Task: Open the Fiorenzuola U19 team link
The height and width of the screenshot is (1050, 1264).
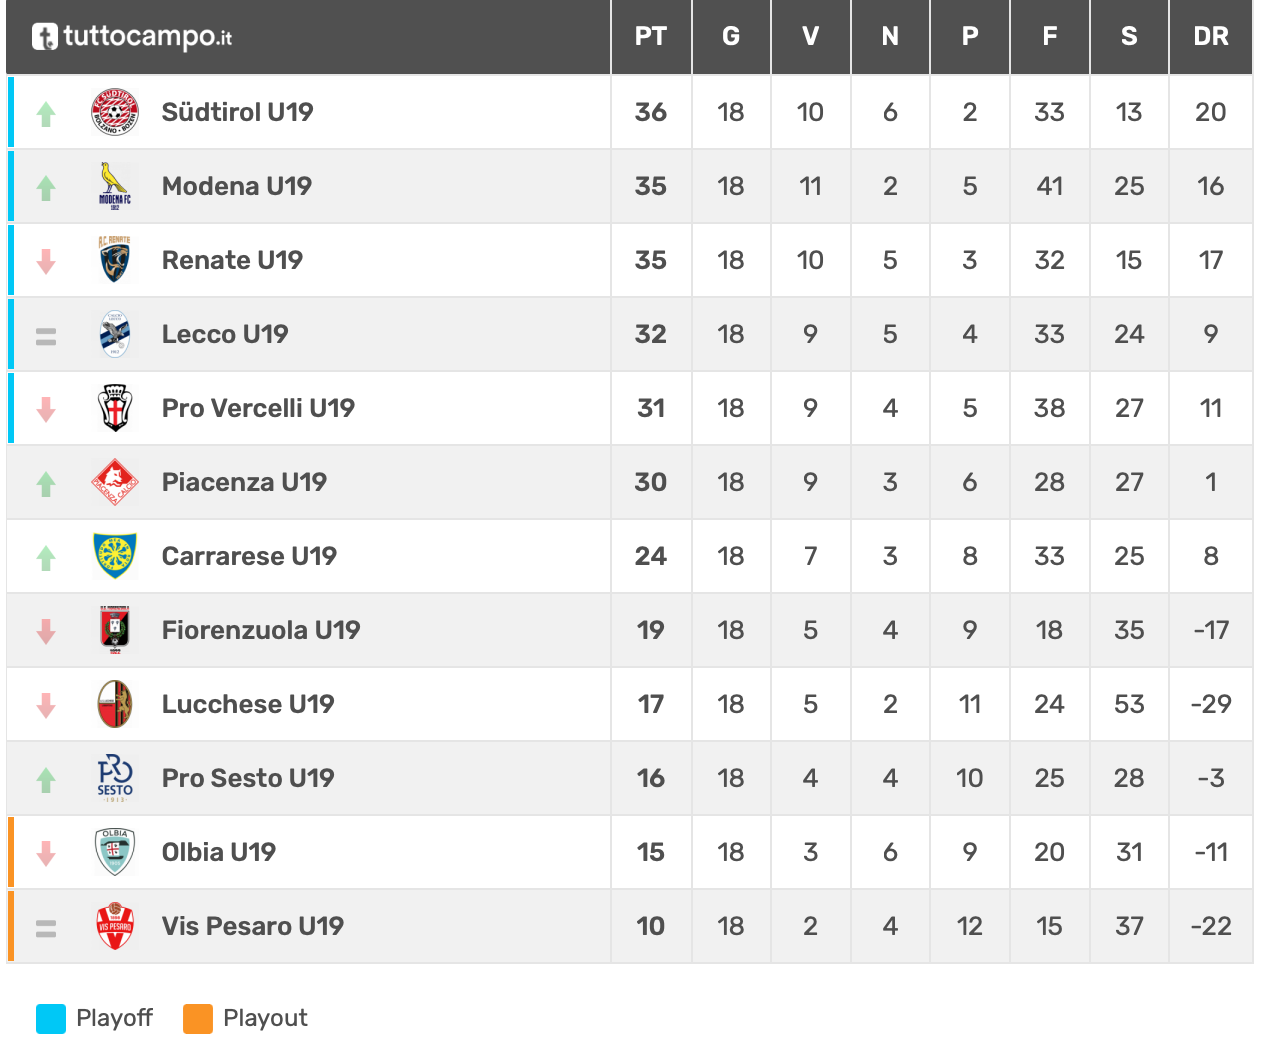Action: pos(261,630)
